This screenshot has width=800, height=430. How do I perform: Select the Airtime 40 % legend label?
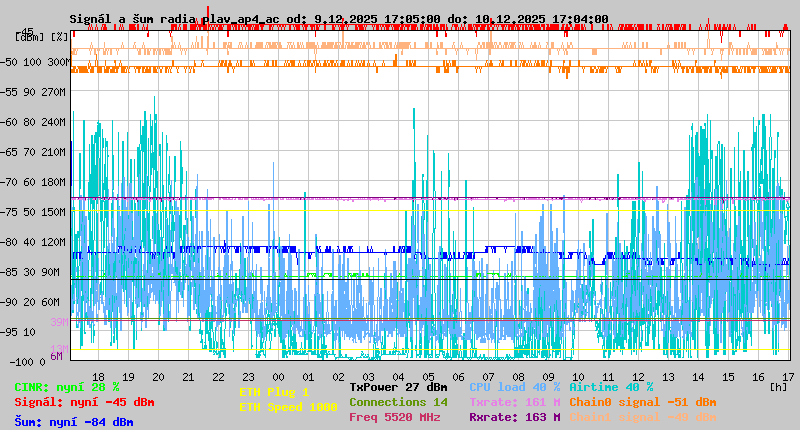611,387
